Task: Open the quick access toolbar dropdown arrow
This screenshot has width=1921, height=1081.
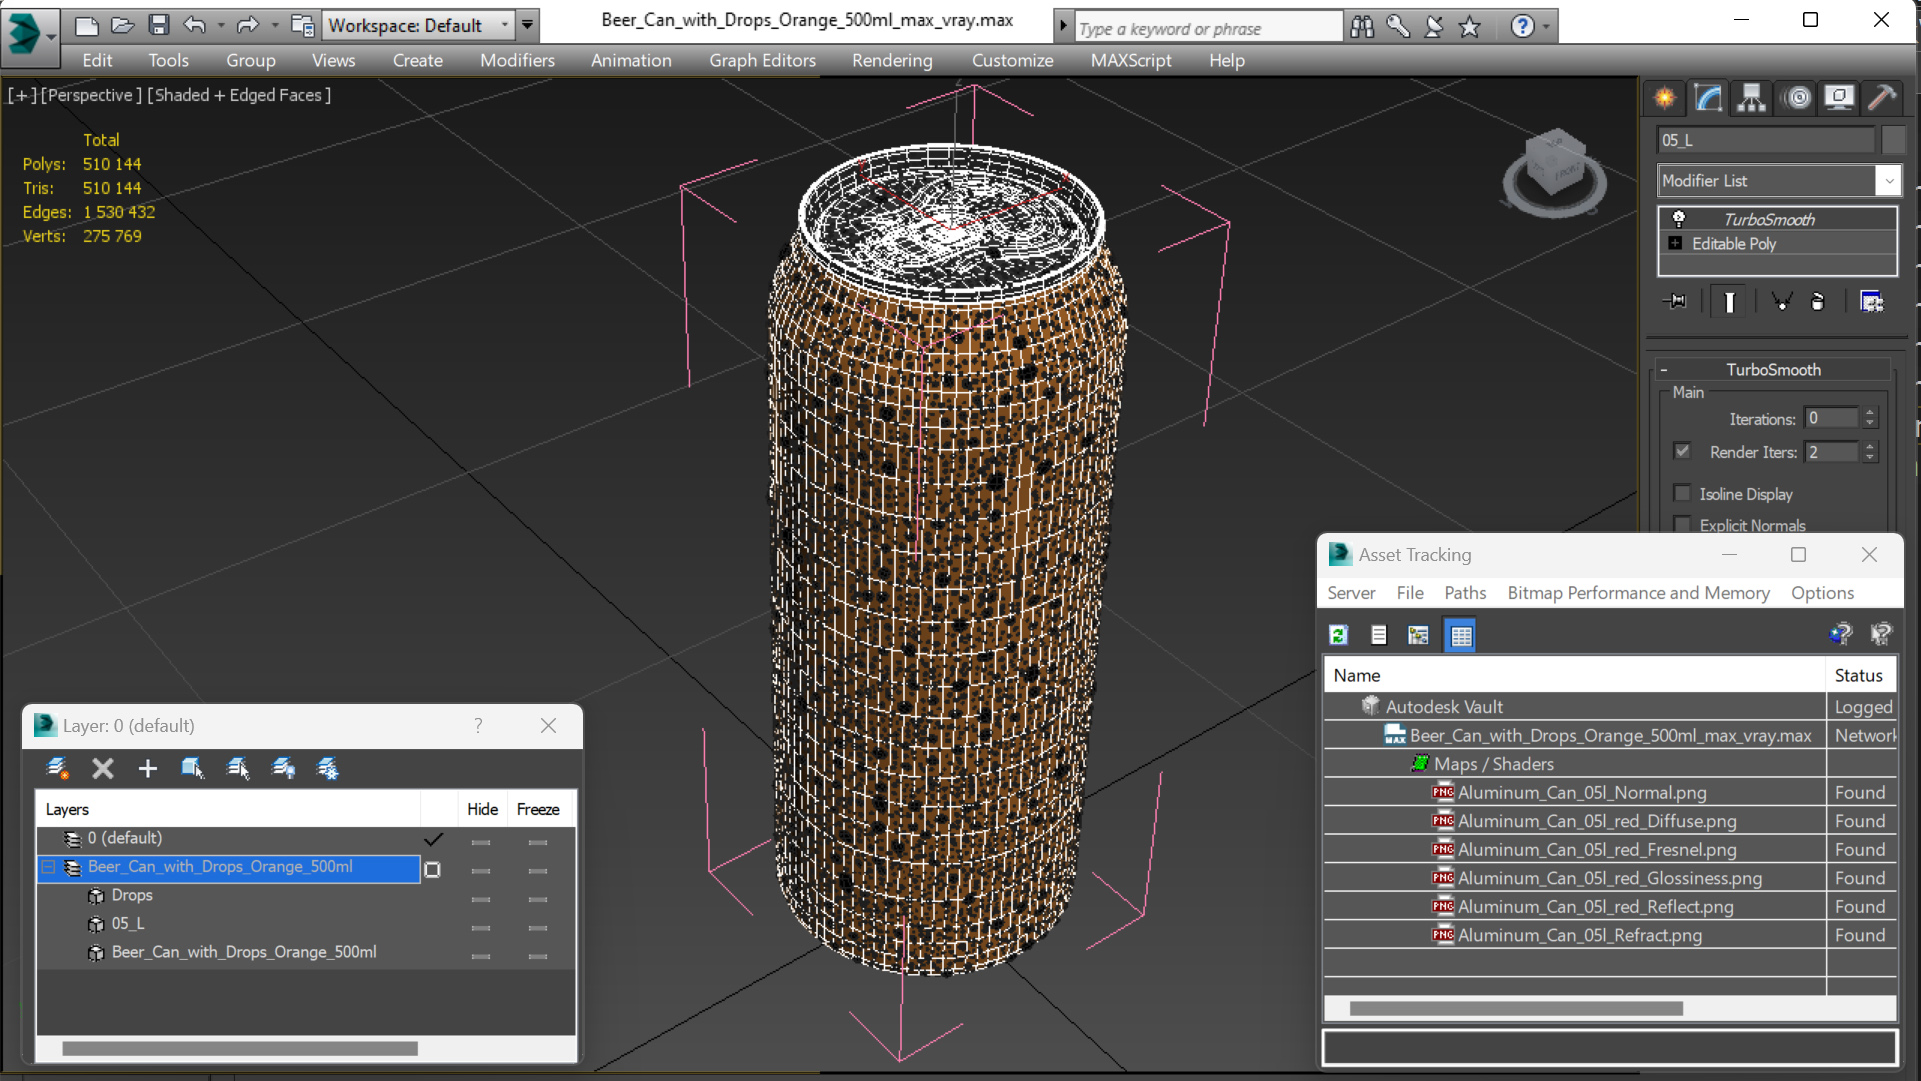Action: 527,25
